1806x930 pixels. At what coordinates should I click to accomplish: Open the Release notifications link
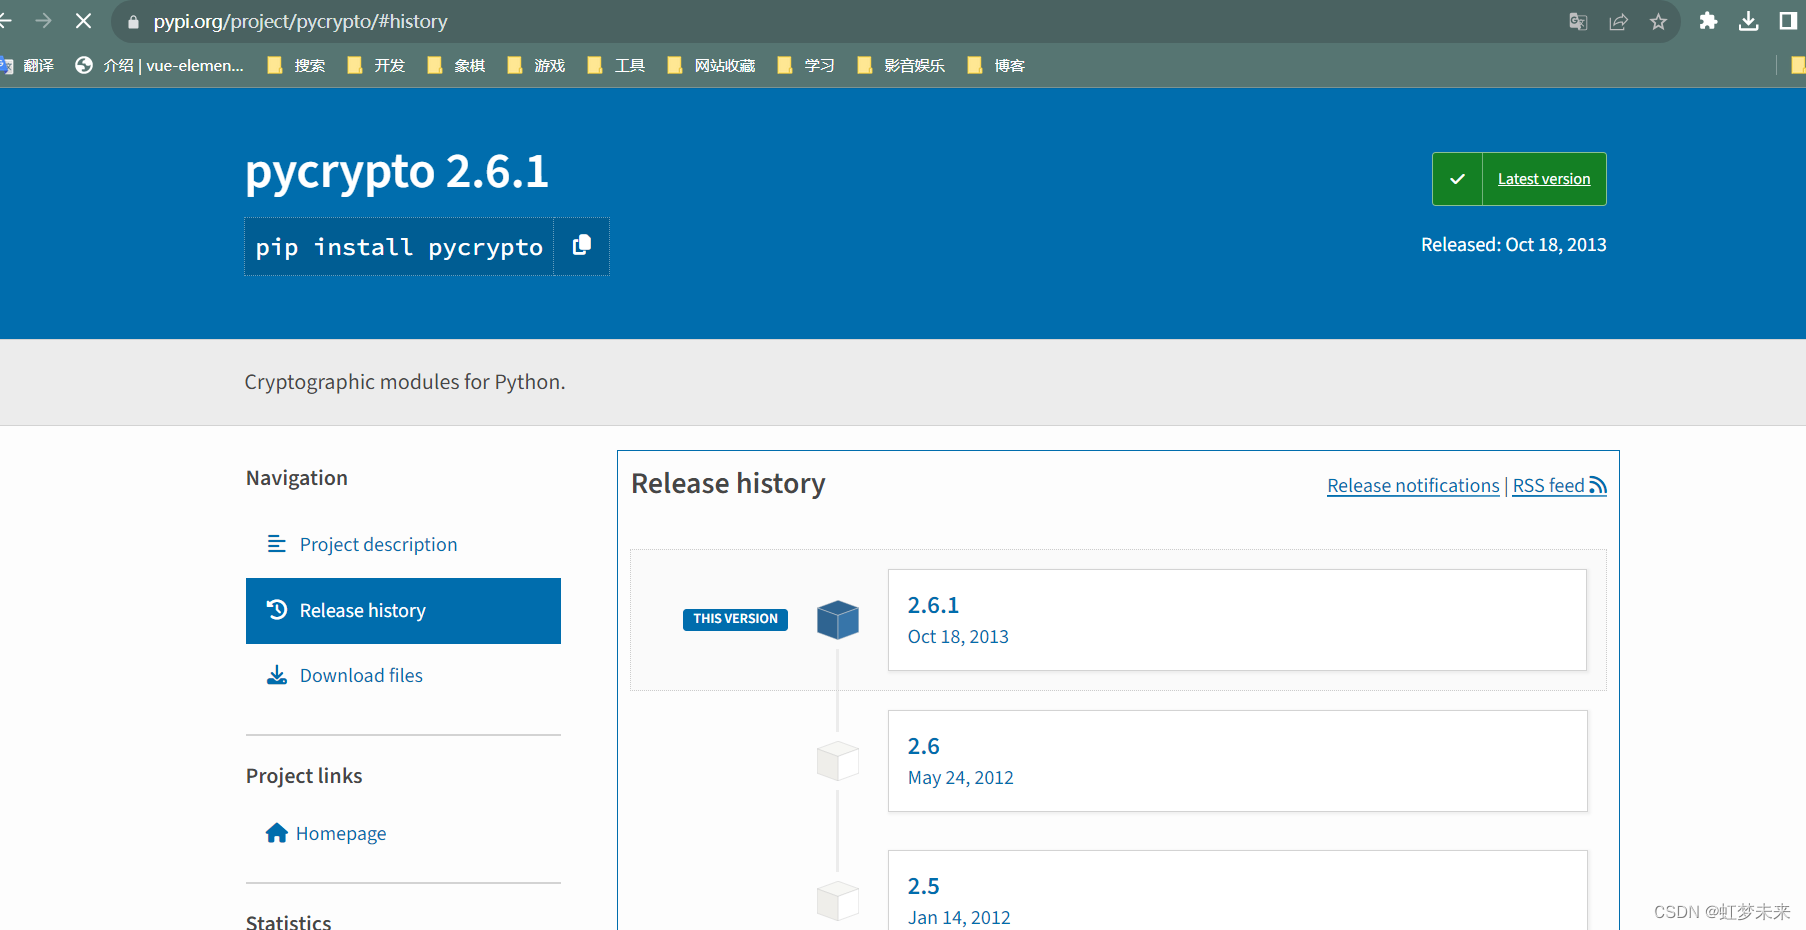pyautogui.click(x=1413, y=486)
